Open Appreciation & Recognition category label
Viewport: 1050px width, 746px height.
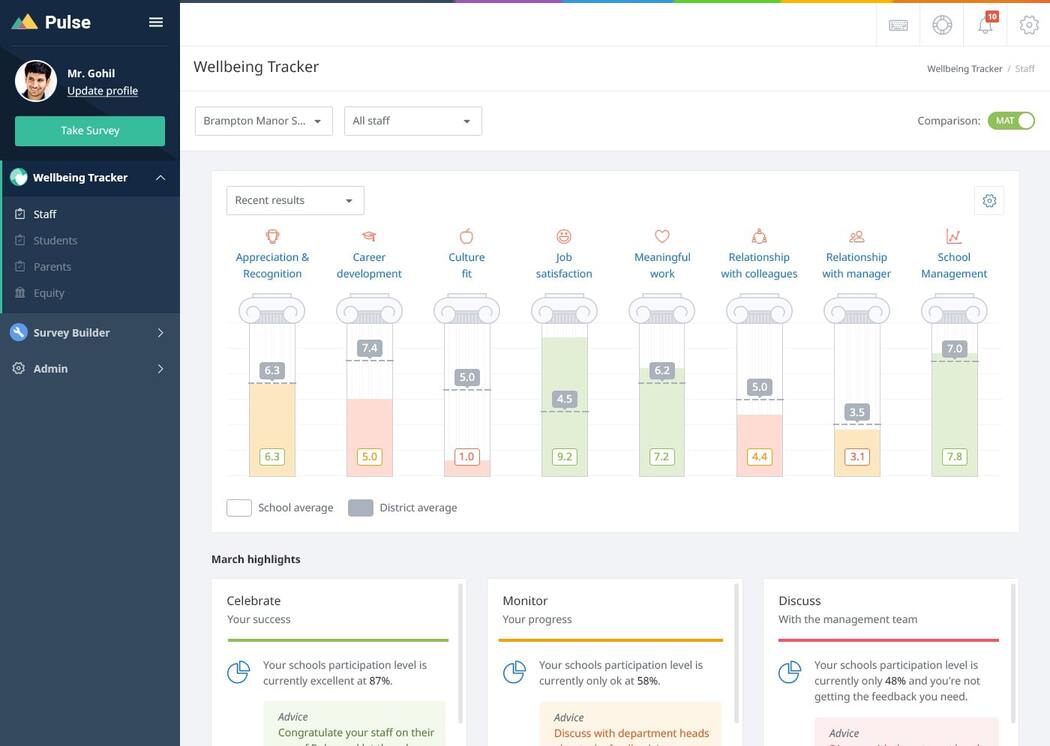[272, 265]
